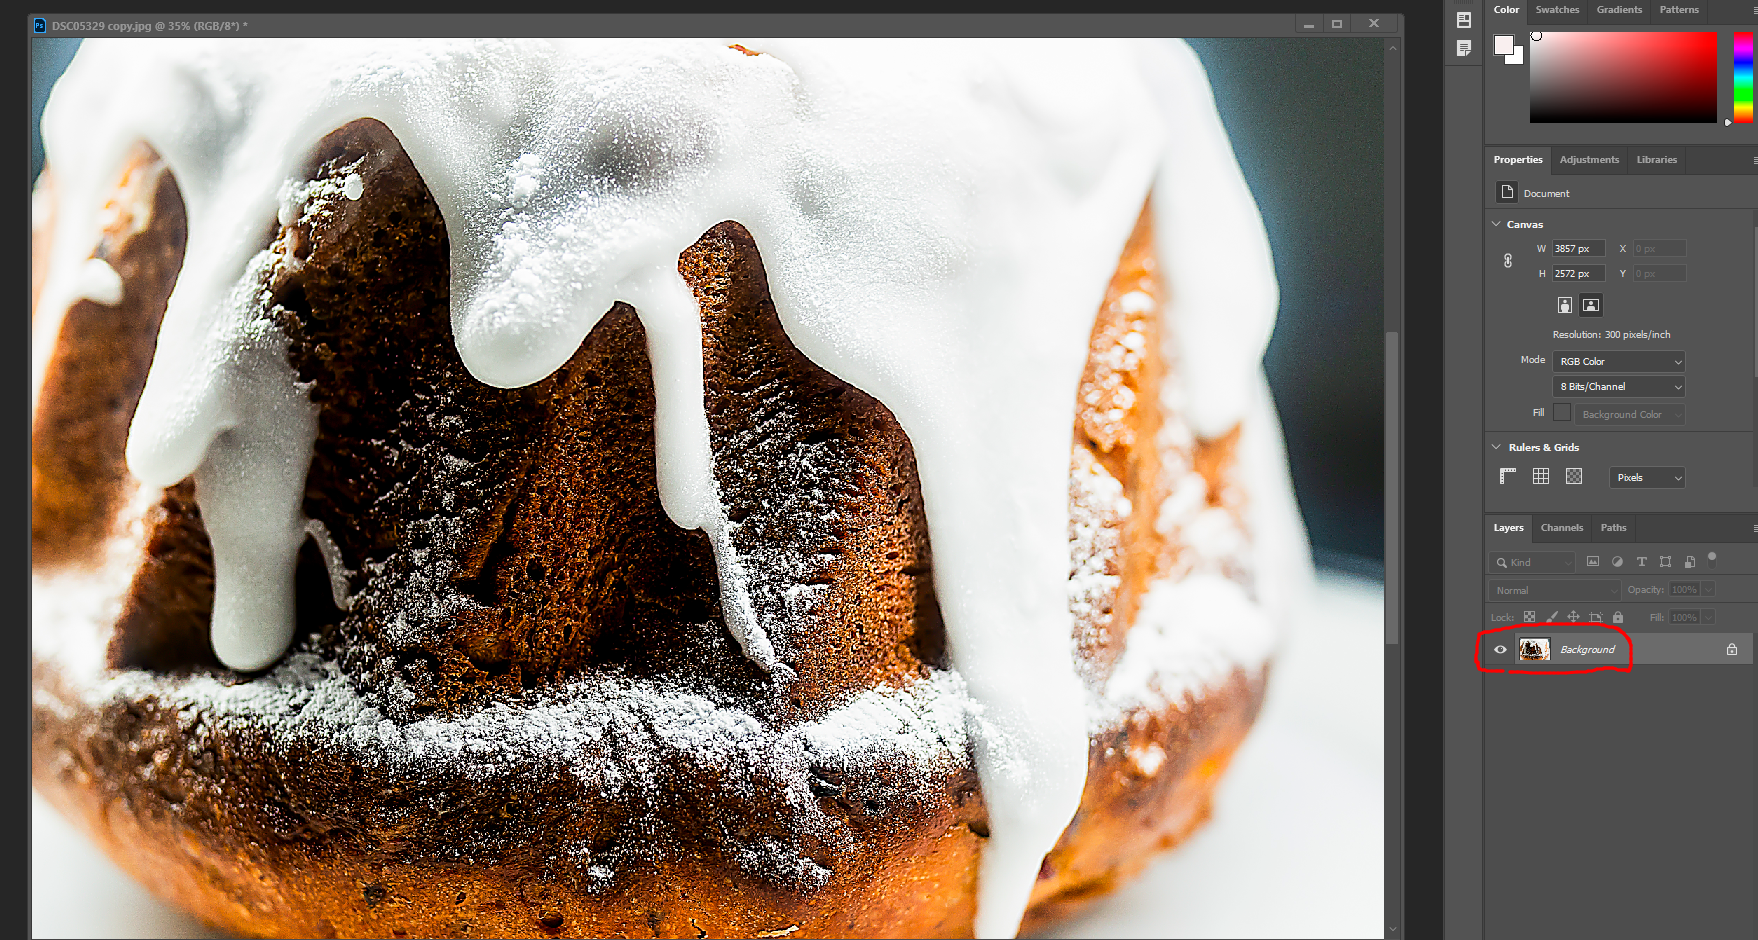Filter layers by adjustment layers icon
Screen dimensions: 1758x940
[x=1617, y=562]
